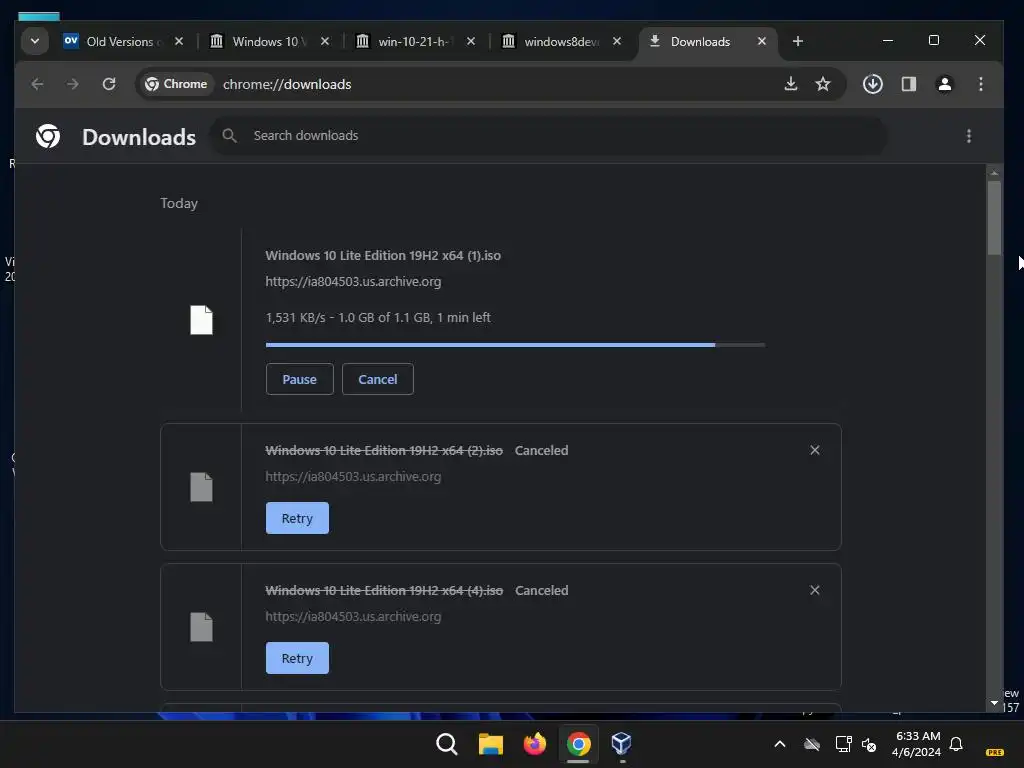Image resolution: width=1024 pixels, height=768 pixels.
Task: Bookmark this page with the star icon
Action: (x=823, y=84)
